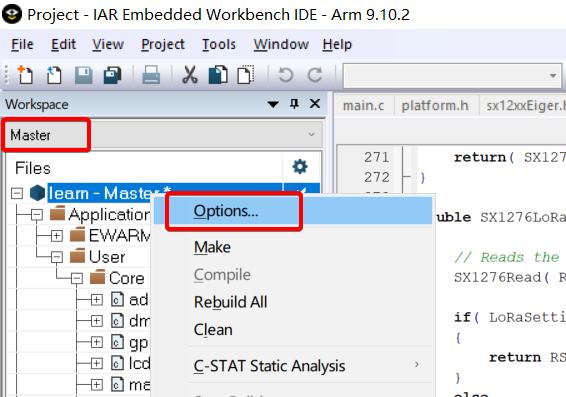
Task: Click inside the toolbar search input field
Action: [445, 76]
